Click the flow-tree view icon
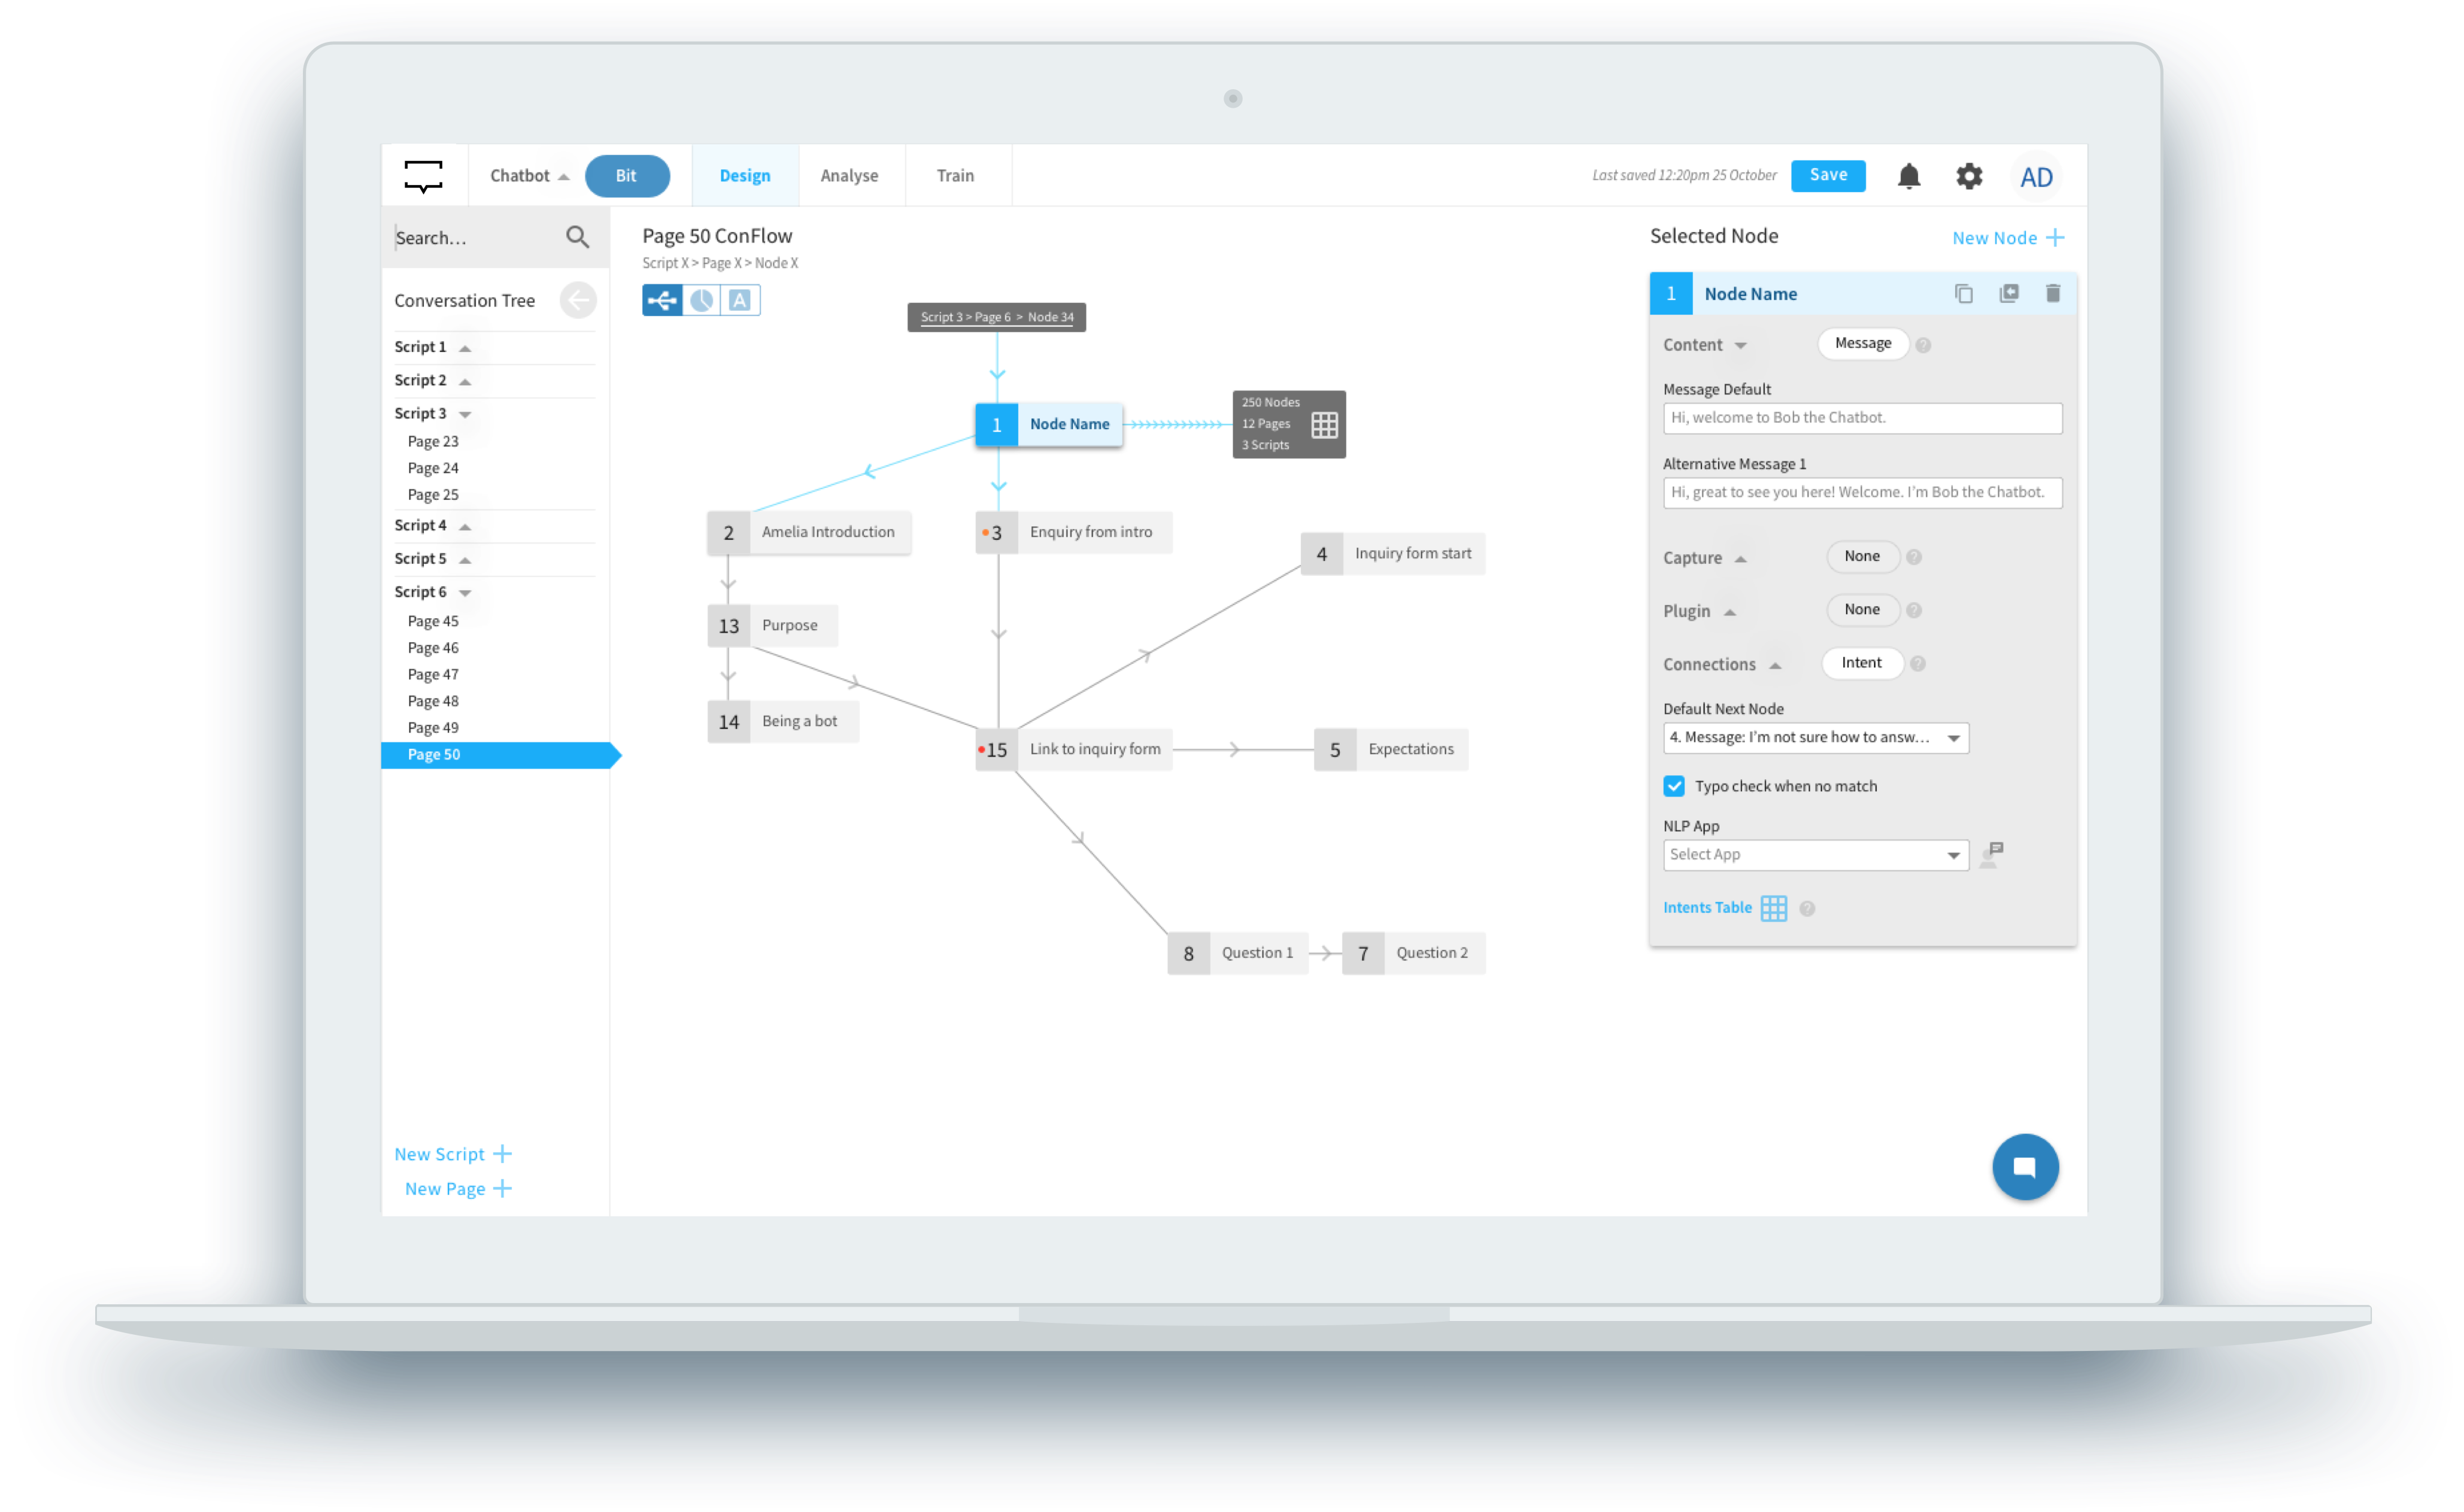 click(x=662, y=300)
